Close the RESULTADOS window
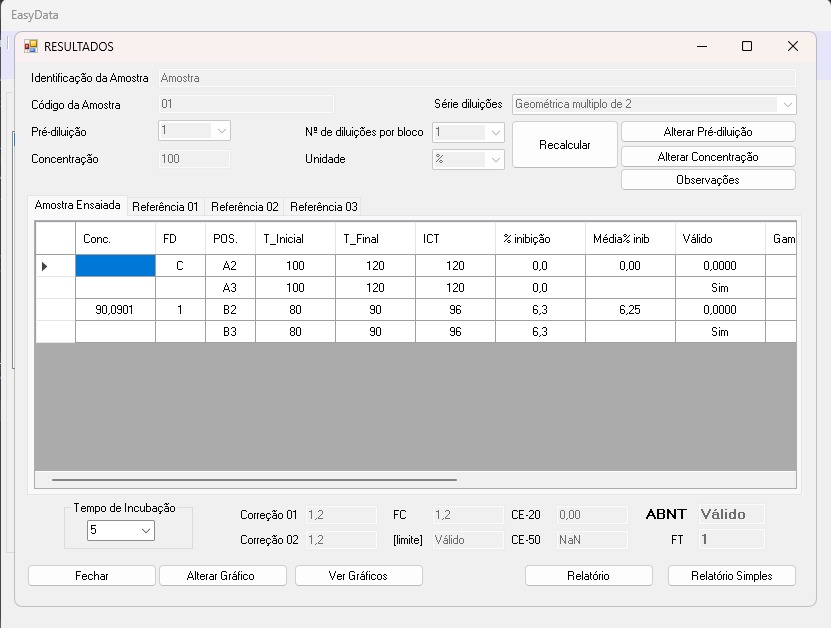The height and width of the screenshot is (628, 831). [x=793, y=46]
